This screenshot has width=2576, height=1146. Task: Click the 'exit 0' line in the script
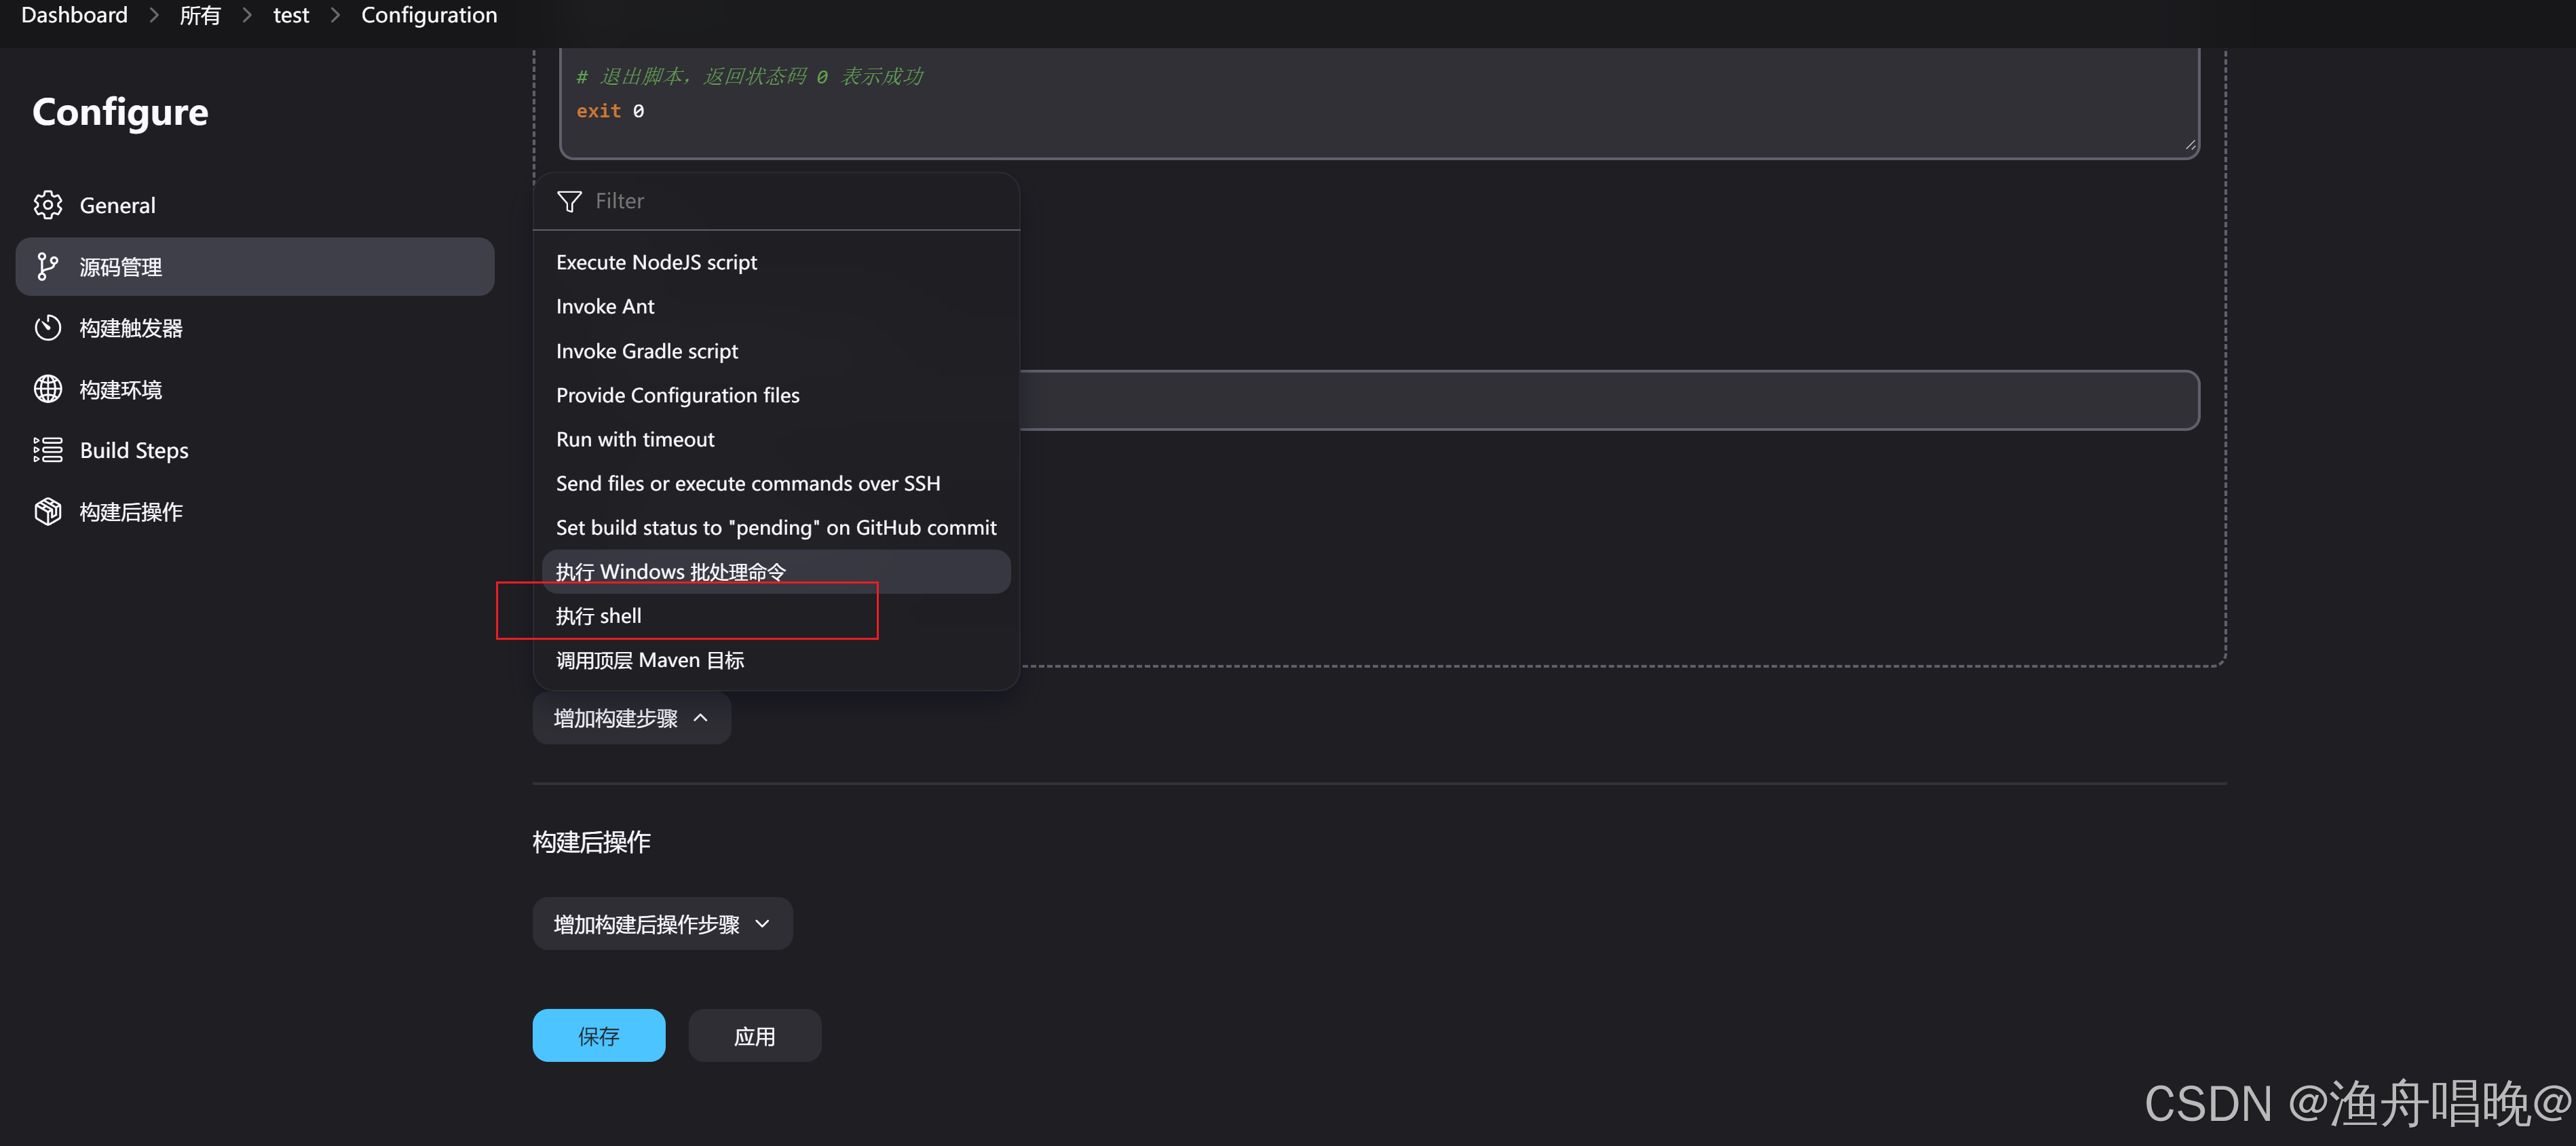pyautogui.click(x=610, y=111)
